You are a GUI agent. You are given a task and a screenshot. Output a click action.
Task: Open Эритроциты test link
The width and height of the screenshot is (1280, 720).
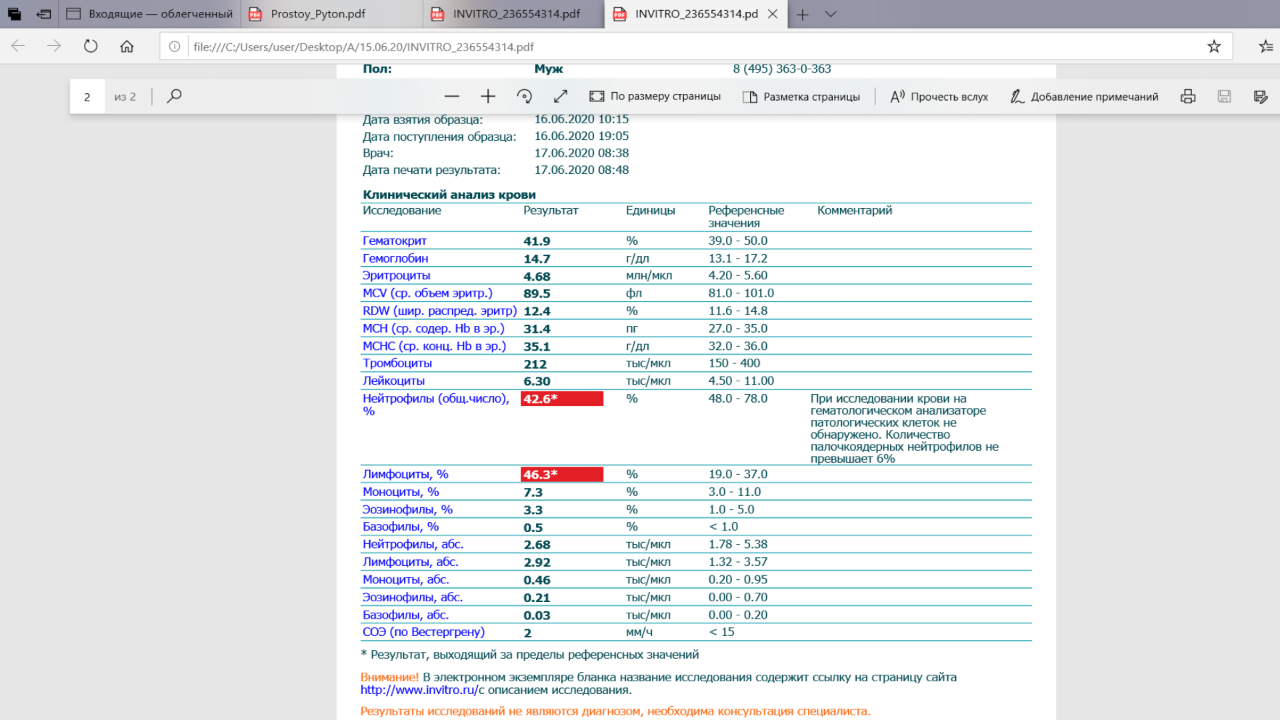396,275
